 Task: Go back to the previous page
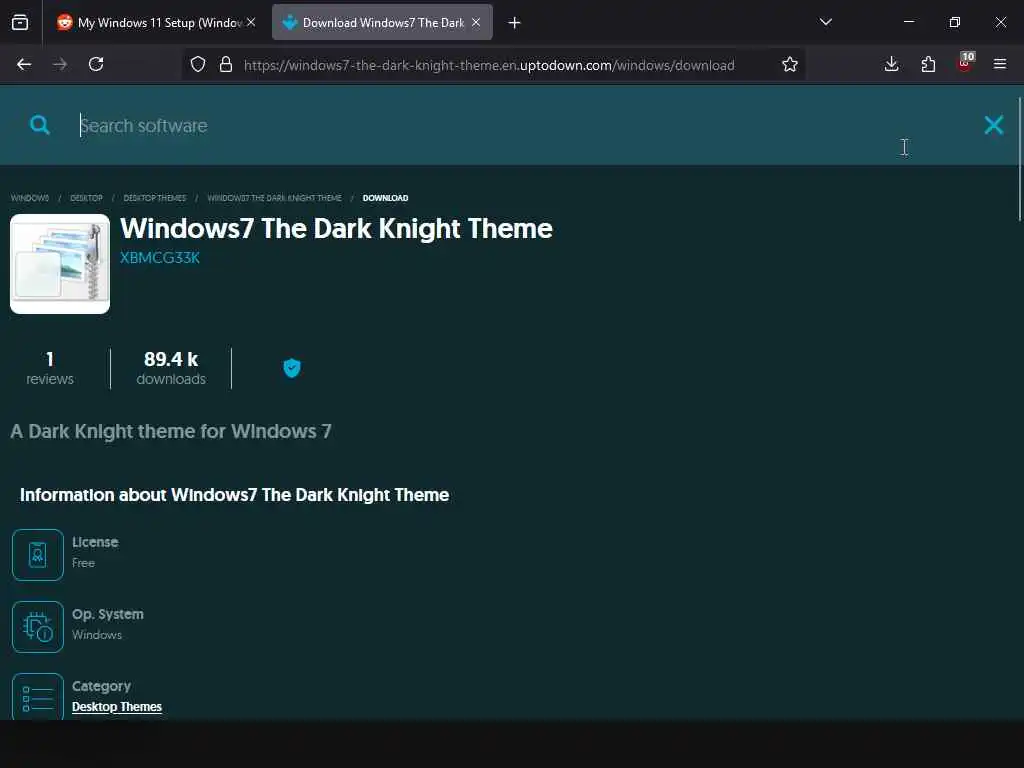click(x=24, y=64)
